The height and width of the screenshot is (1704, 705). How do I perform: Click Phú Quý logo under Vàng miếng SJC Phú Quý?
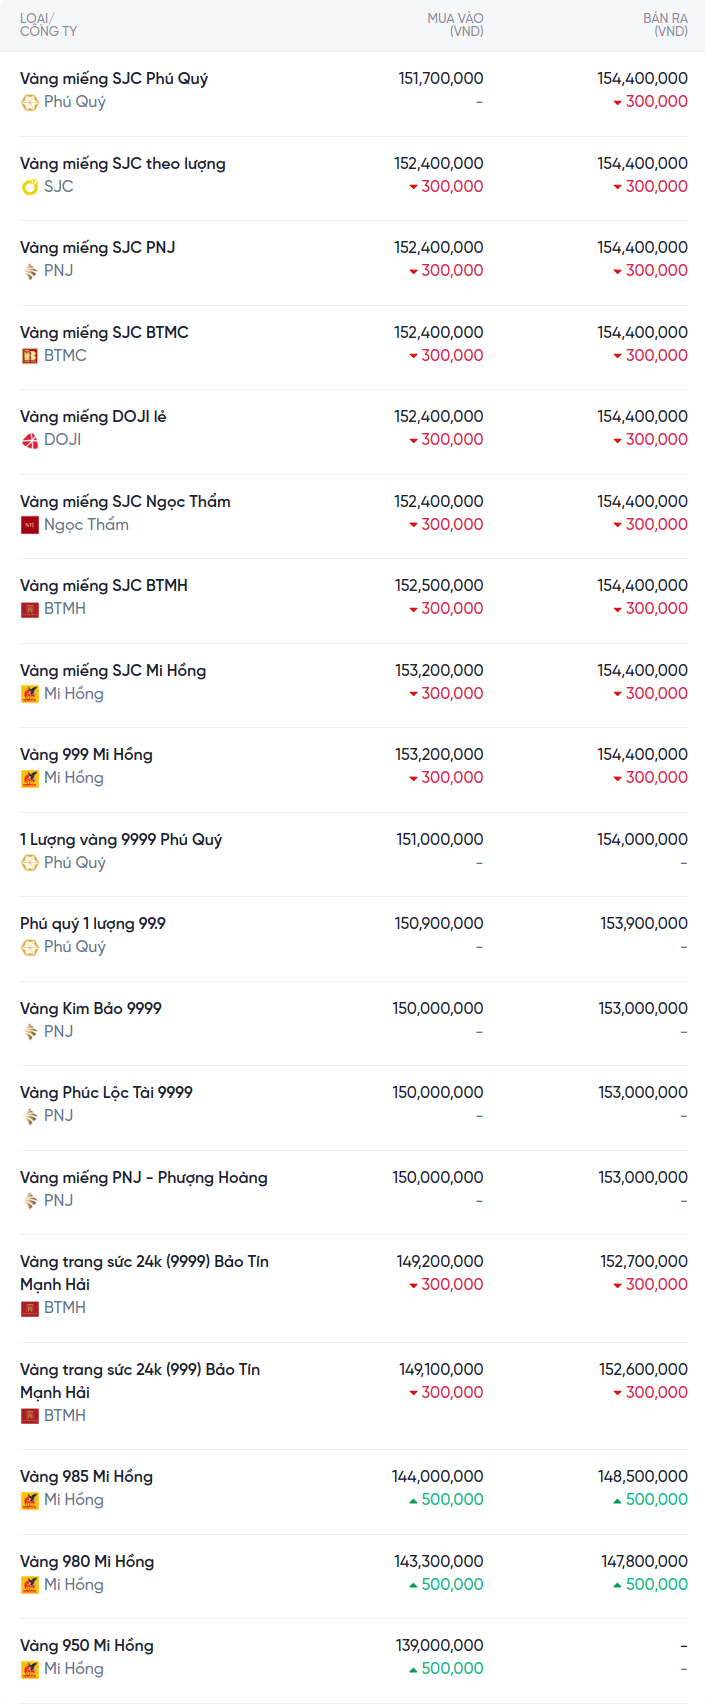[30, 102]
